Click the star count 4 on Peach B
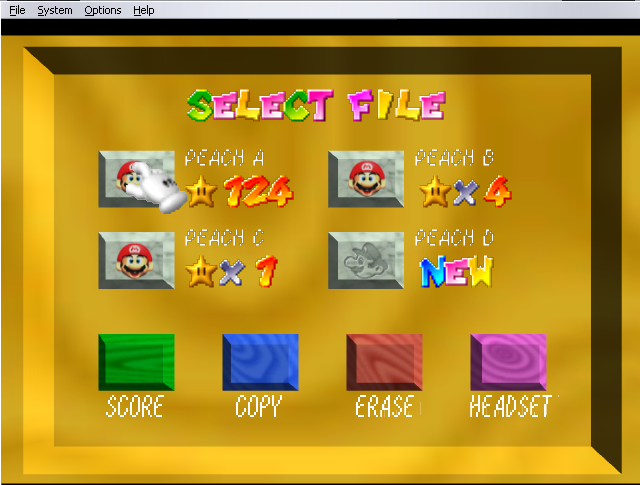 point(498,191)
